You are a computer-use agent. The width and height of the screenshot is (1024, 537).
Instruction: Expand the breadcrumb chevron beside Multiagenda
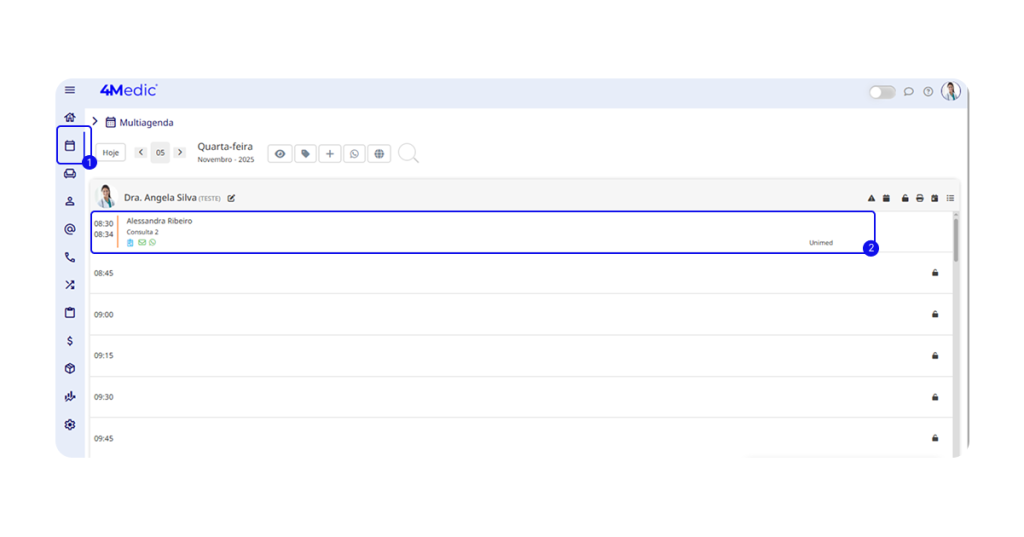94,122
